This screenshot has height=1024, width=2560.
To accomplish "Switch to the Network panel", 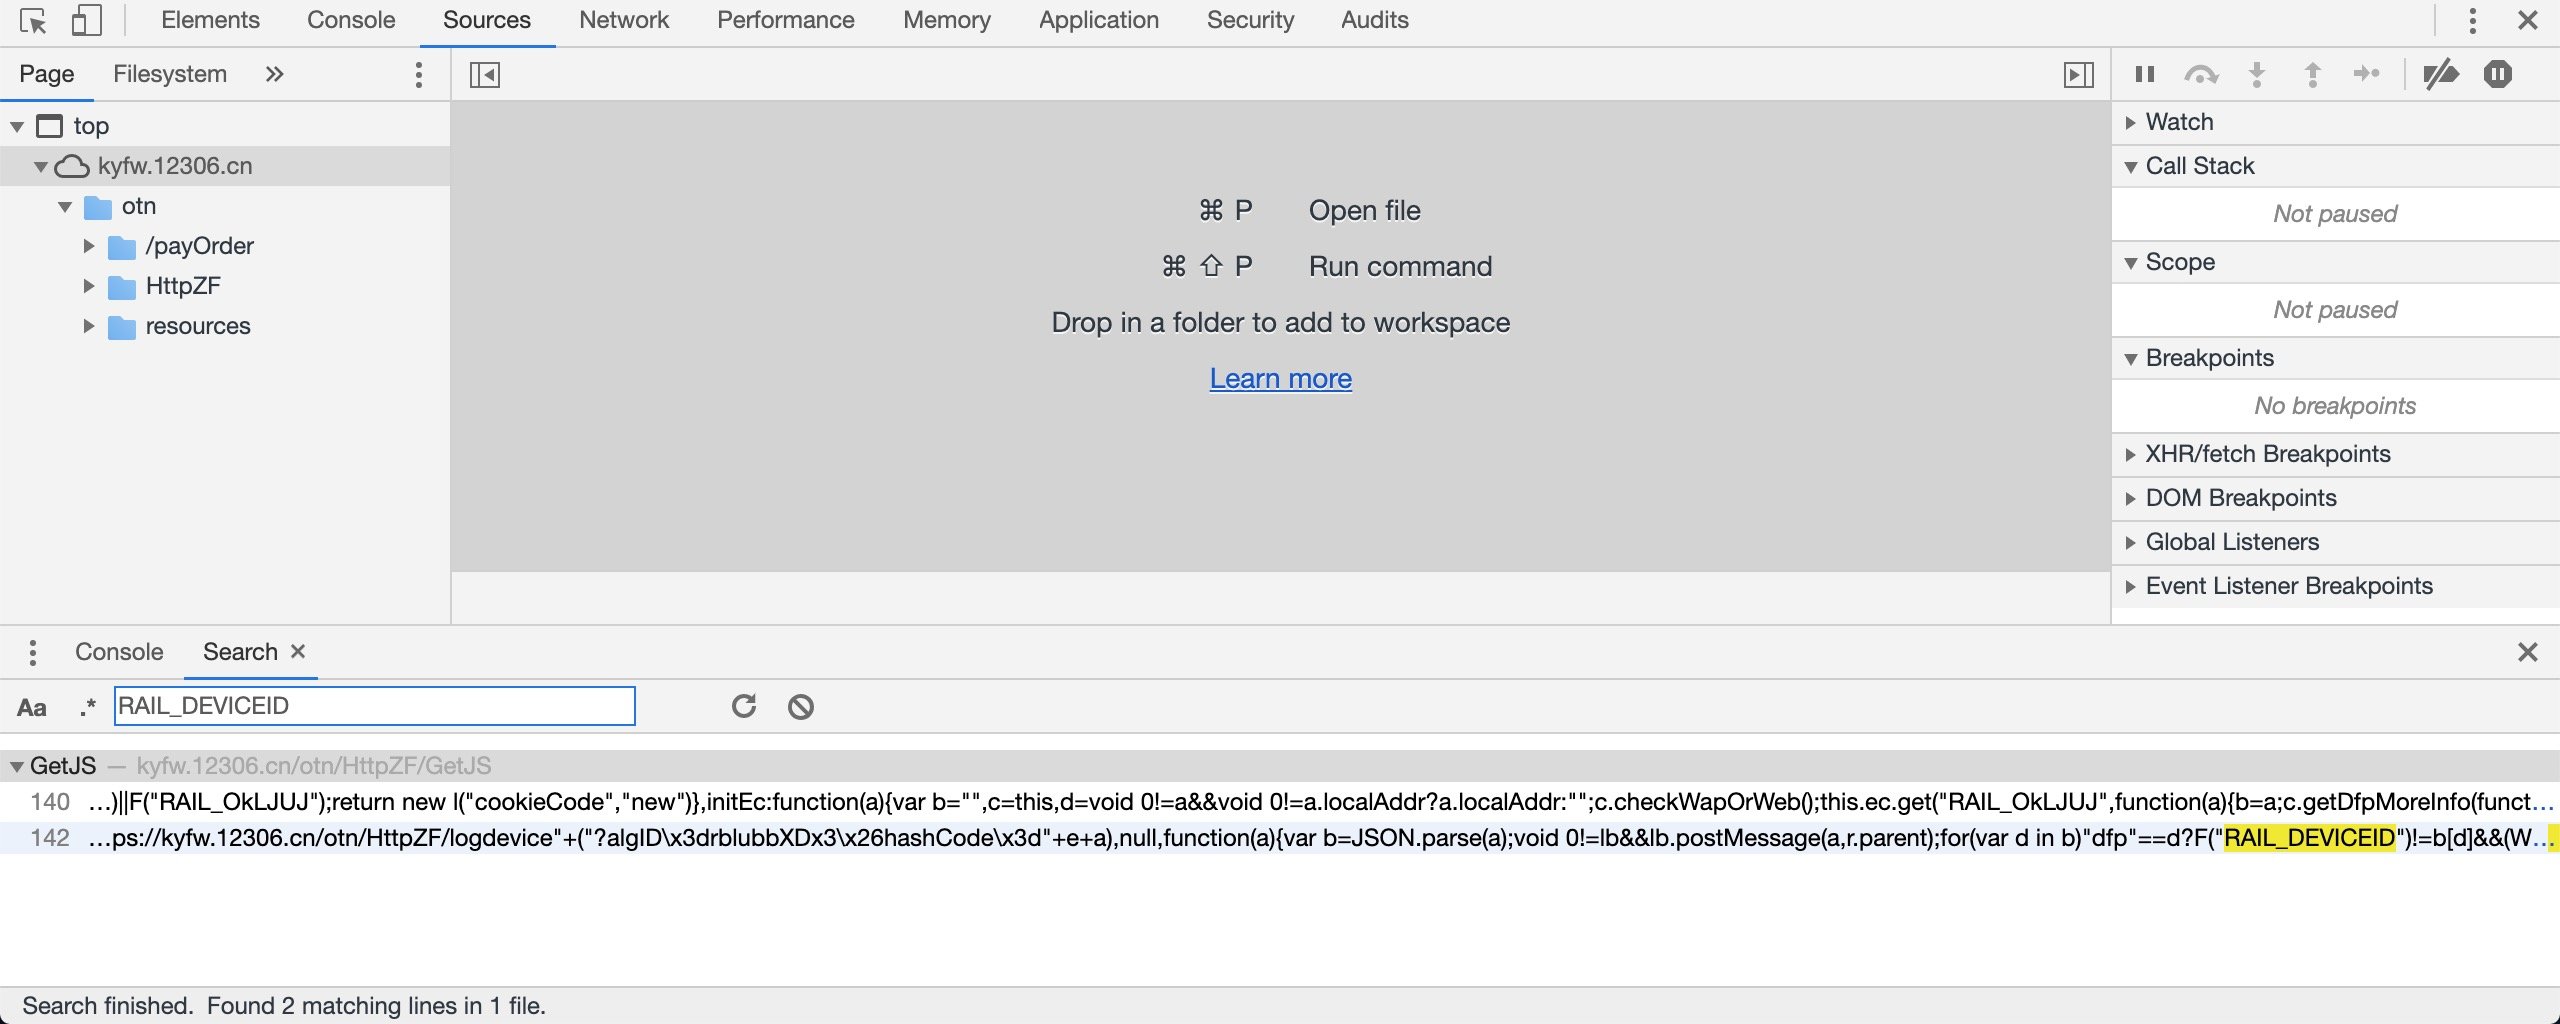I will pos(622,19).
